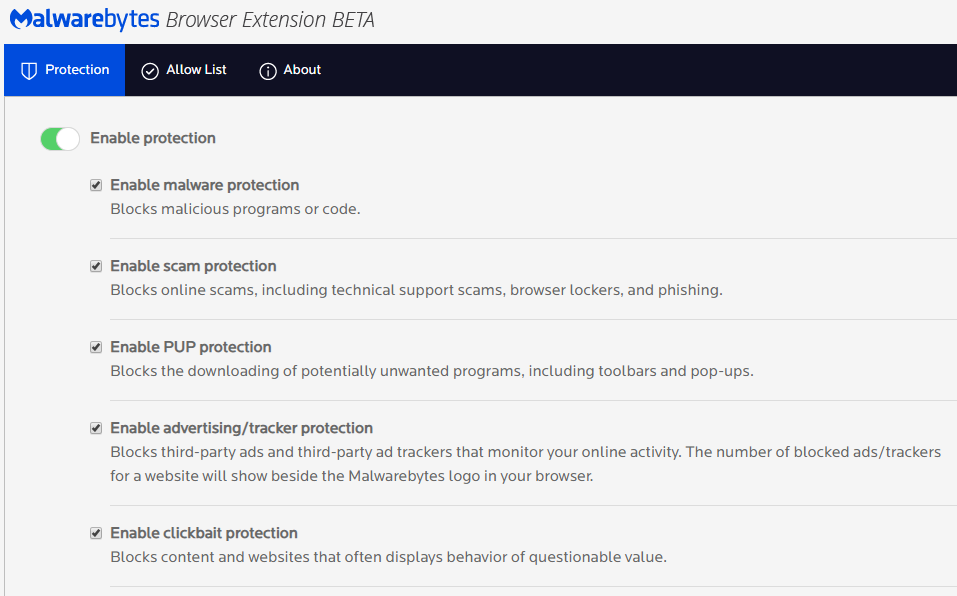957x596 pixels.
Task: Switch to the Protection tab
Action: point(65,70)
